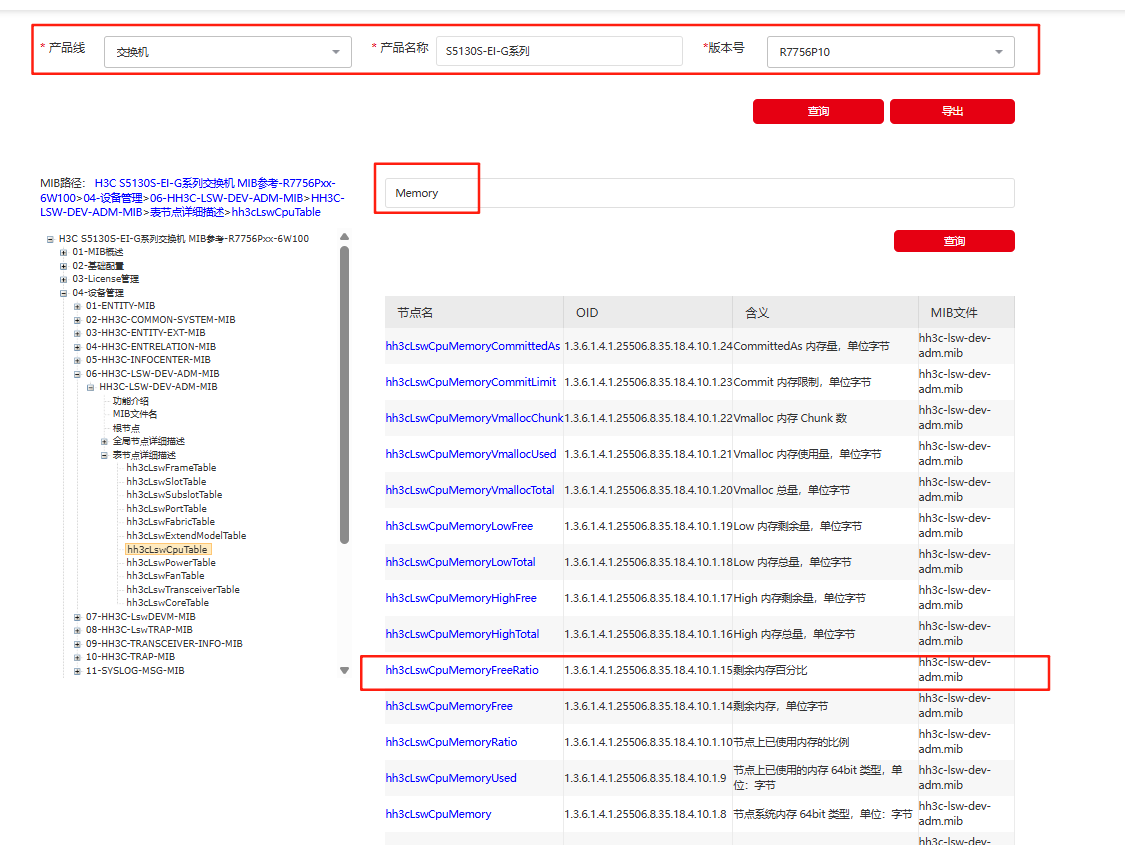This screenshot has width=1125, height=845.
Task: Click the 查询 button beside 导出
Action: (818, 111)
